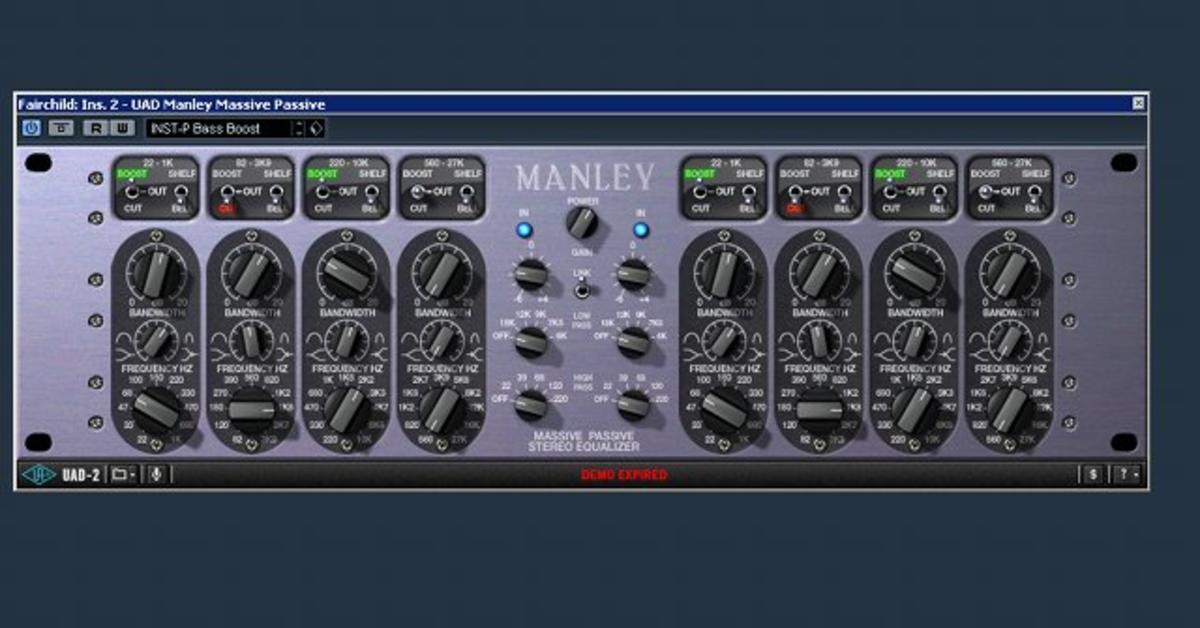Click left channel 22-1K band gain knob
Viewport: 1200px width, 628px height.
click(158, 272)
